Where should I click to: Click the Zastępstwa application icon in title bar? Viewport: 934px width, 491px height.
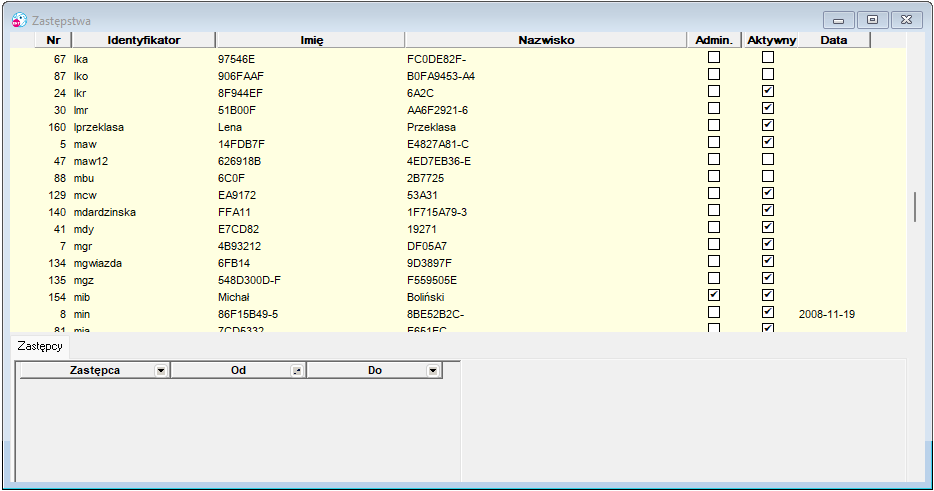[19, 20]
